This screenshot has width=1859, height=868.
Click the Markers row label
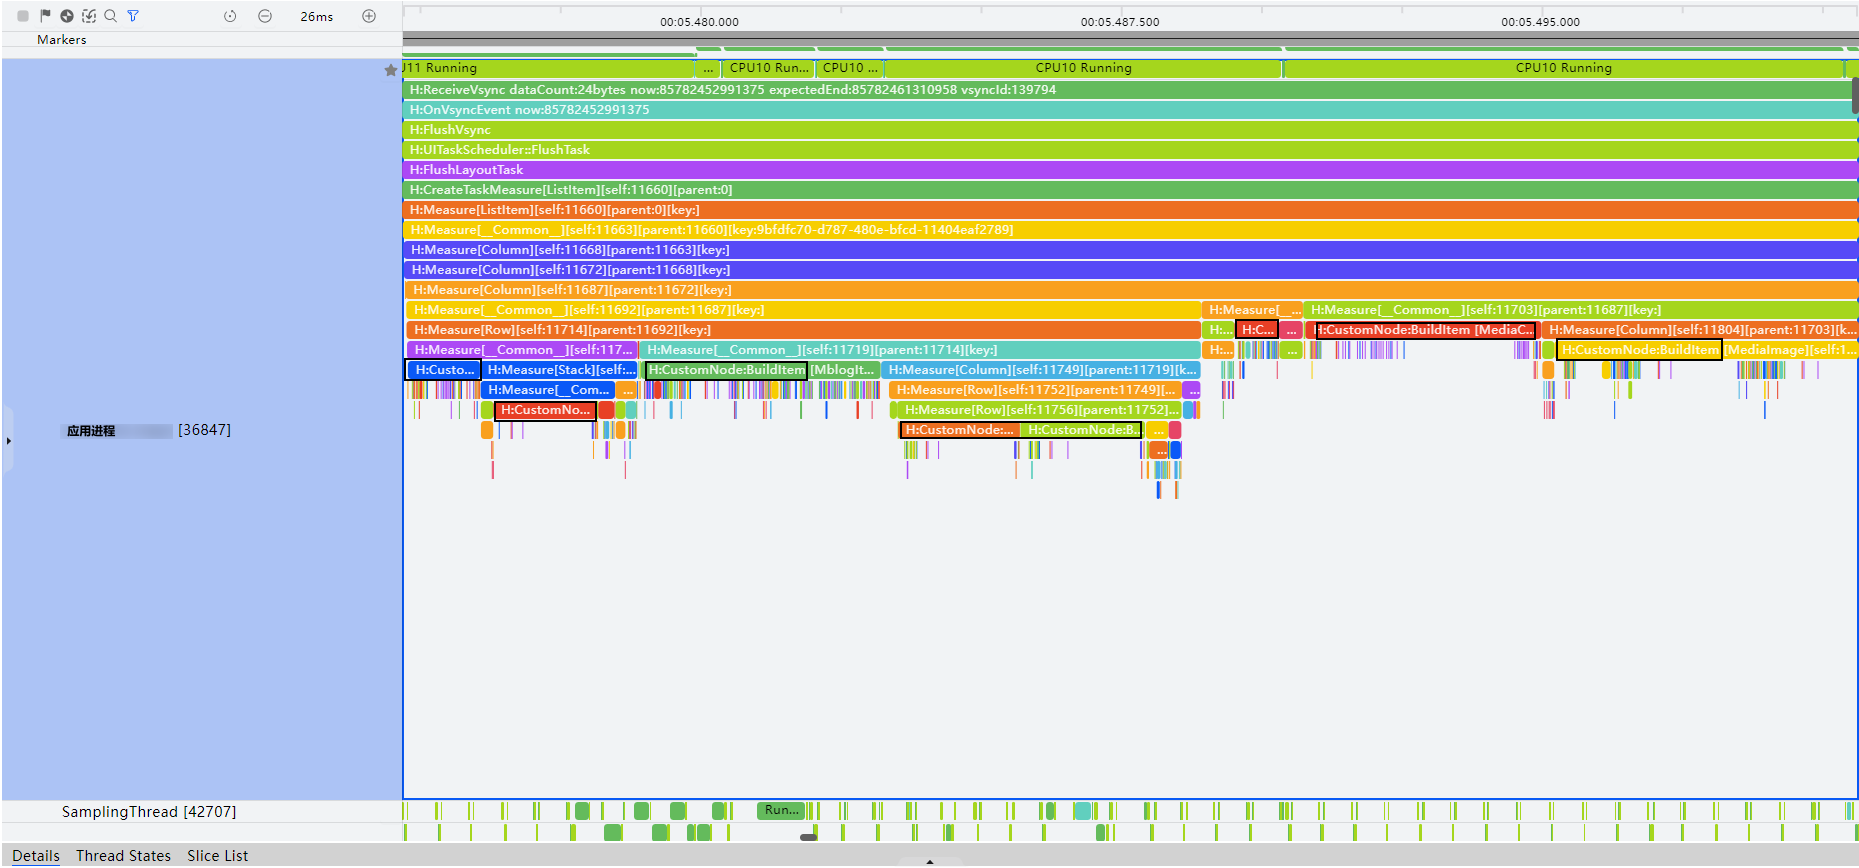pyautogui.click(x=62, y=40)
